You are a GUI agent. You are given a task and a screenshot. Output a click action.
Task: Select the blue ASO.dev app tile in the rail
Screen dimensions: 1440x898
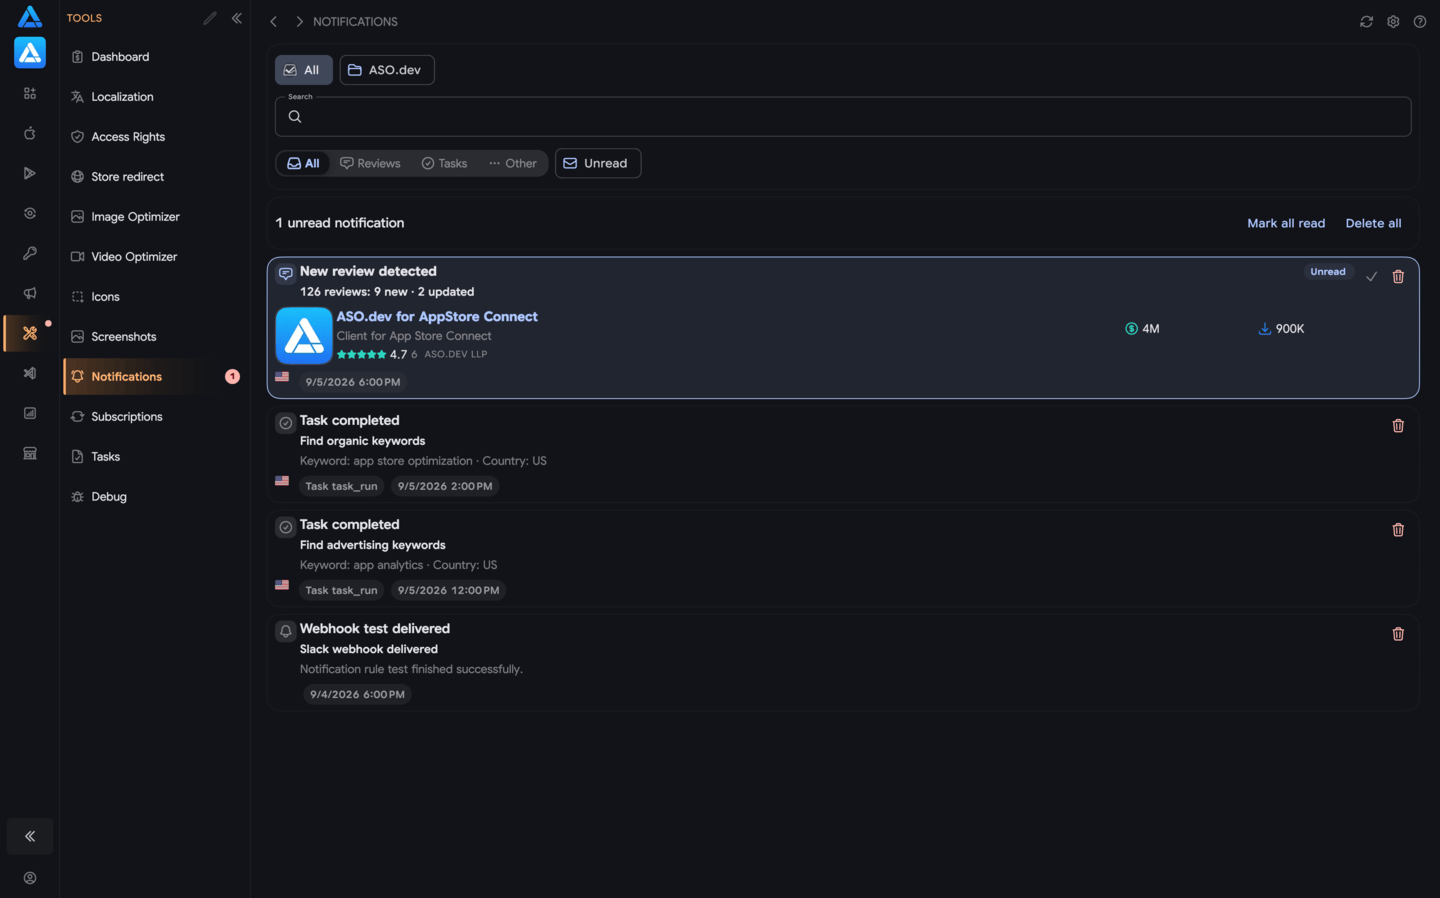[x=30, y=53]
